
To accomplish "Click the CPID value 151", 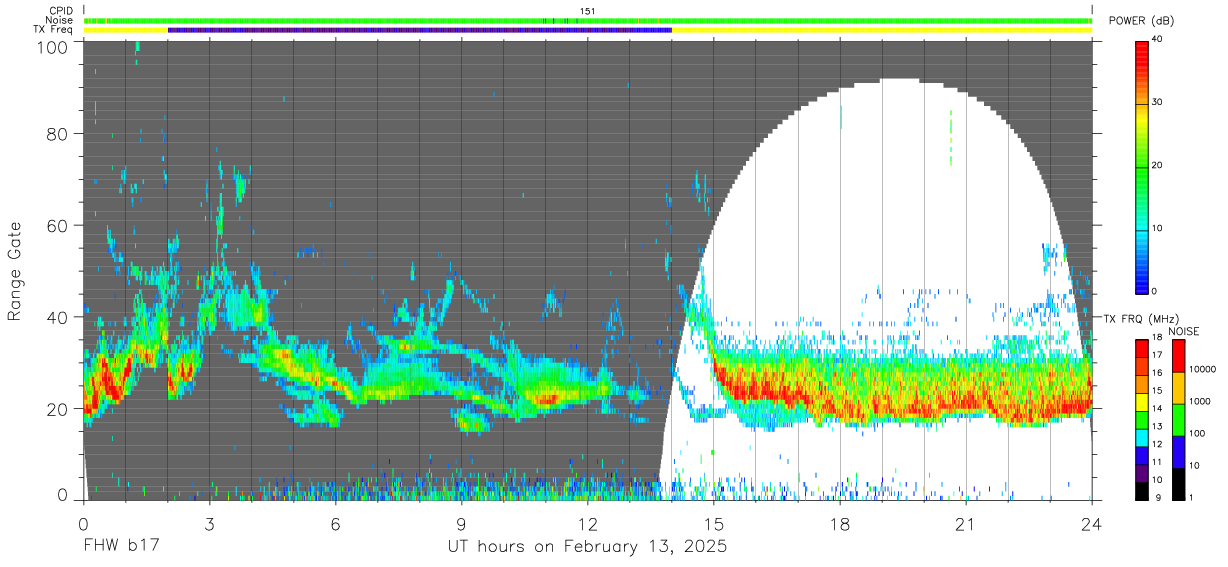I will click(587, 11).
